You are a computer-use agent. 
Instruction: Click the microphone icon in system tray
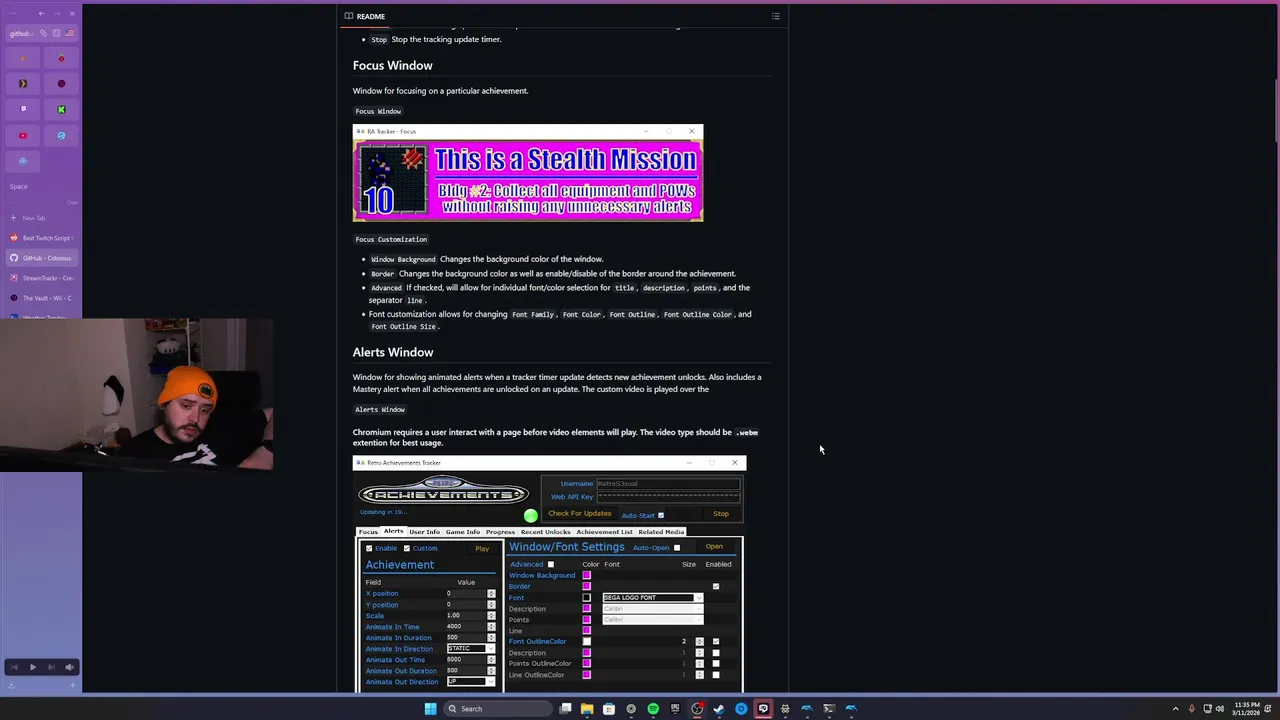click(1191, 708)
